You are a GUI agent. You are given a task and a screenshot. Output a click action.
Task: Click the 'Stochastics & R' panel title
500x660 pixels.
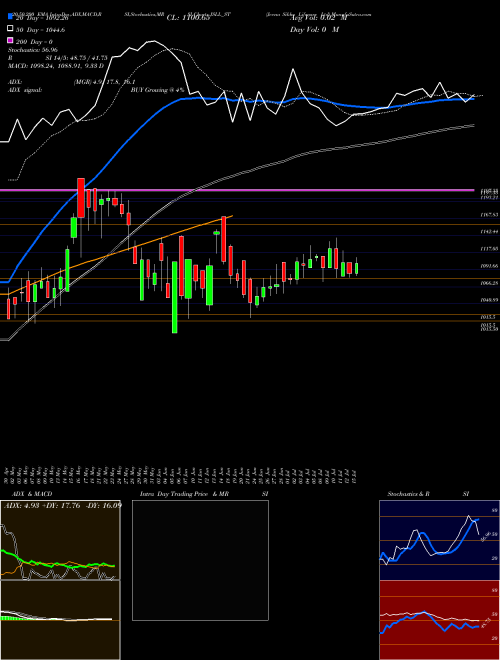click(x=408, y=494)
